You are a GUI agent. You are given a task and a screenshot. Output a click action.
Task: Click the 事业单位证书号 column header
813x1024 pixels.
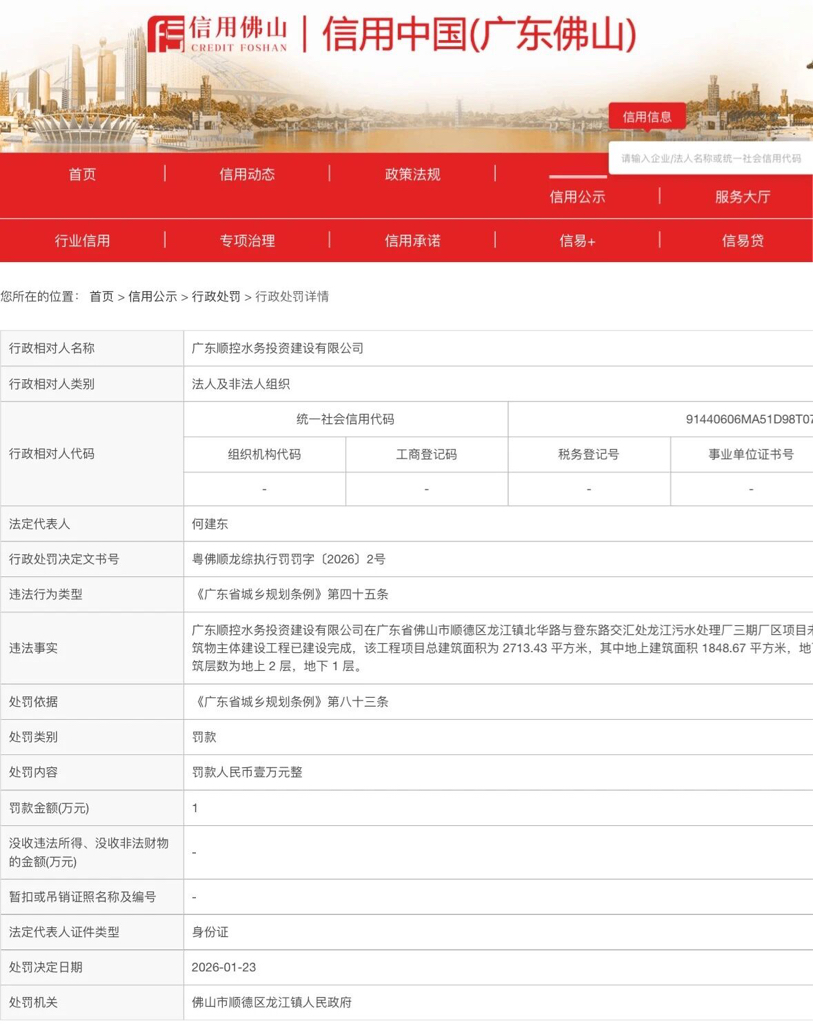tap(751, 455)
